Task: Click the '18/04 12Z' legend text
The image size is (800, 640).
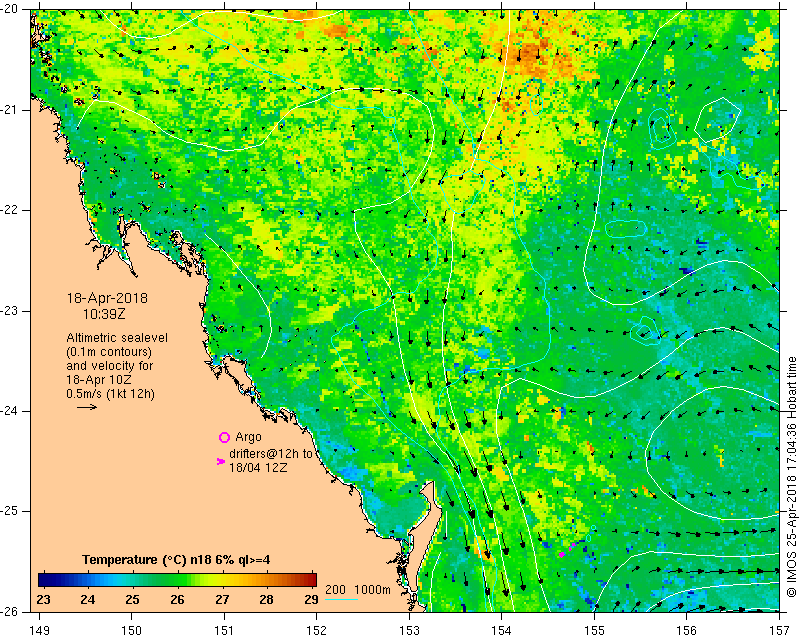Action: pyautogui.click(x=258, y=467)
